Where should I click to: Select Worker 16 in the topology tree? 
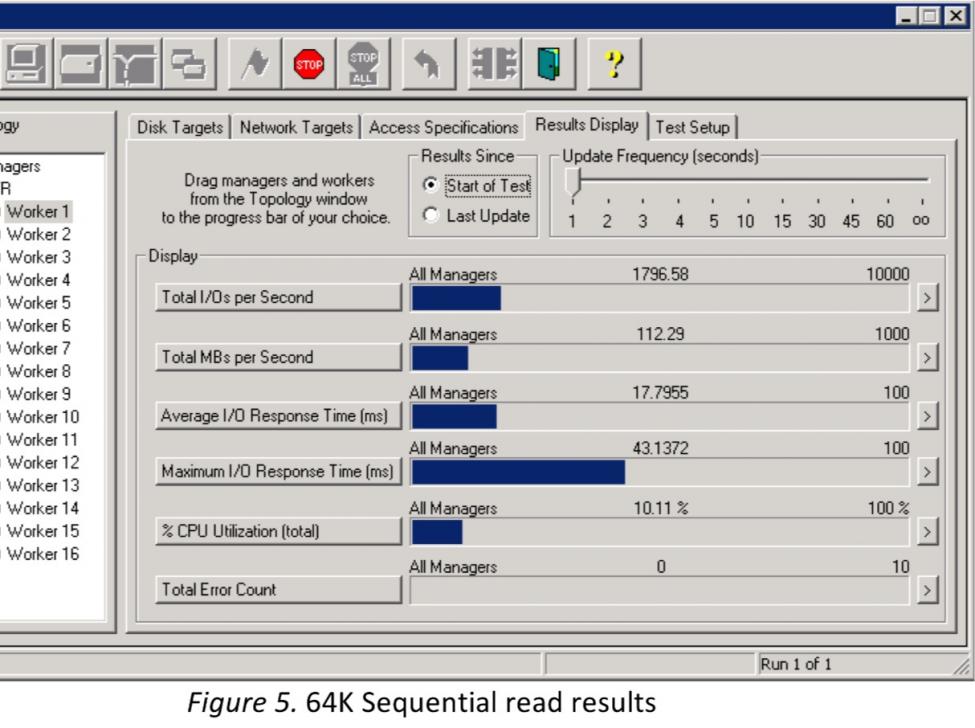[x=43, y=554]
